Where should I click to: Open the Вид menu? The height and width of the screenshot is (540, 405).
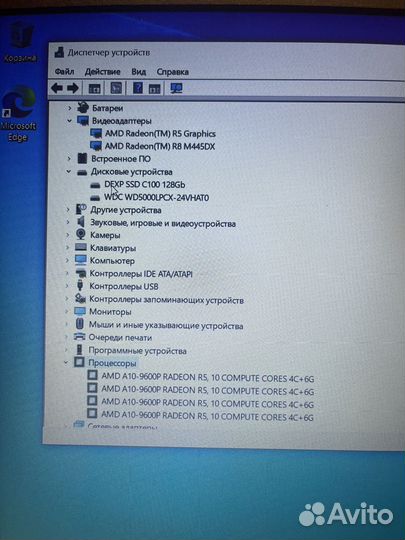click(138, 72)
